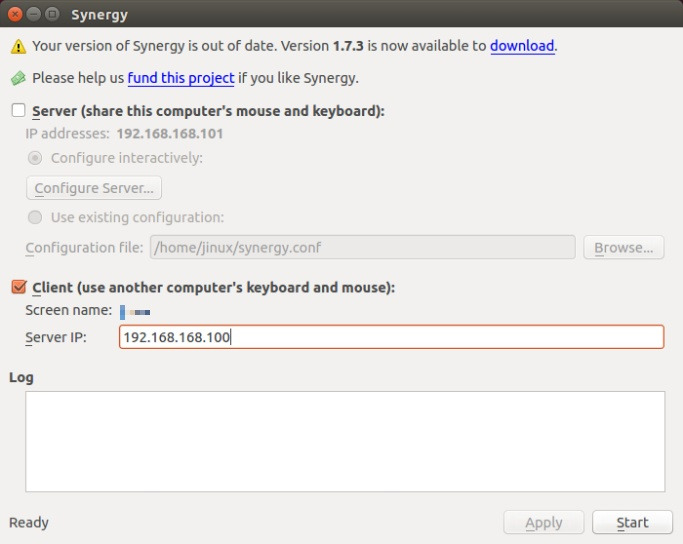Click the Configure Server... button
This screenshot has width=683, height=544.
(94, 188)
